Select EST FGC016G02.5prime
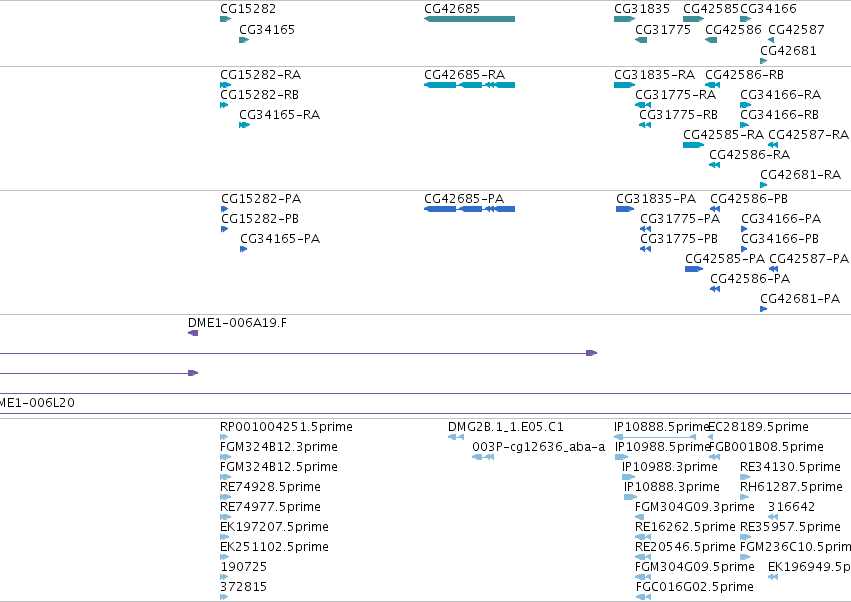 tap(695, 586)
